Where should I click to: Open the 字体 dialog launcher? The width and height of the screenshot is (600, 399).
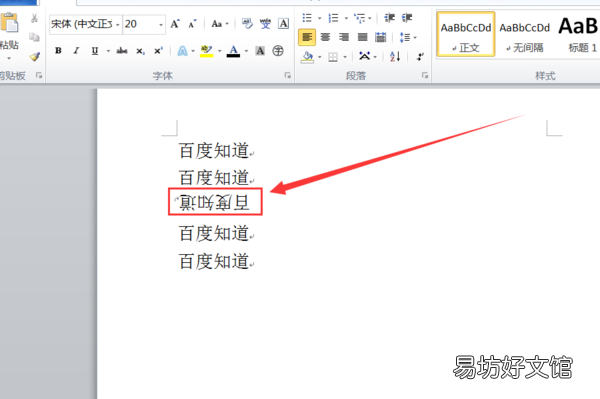coord(287,75)
